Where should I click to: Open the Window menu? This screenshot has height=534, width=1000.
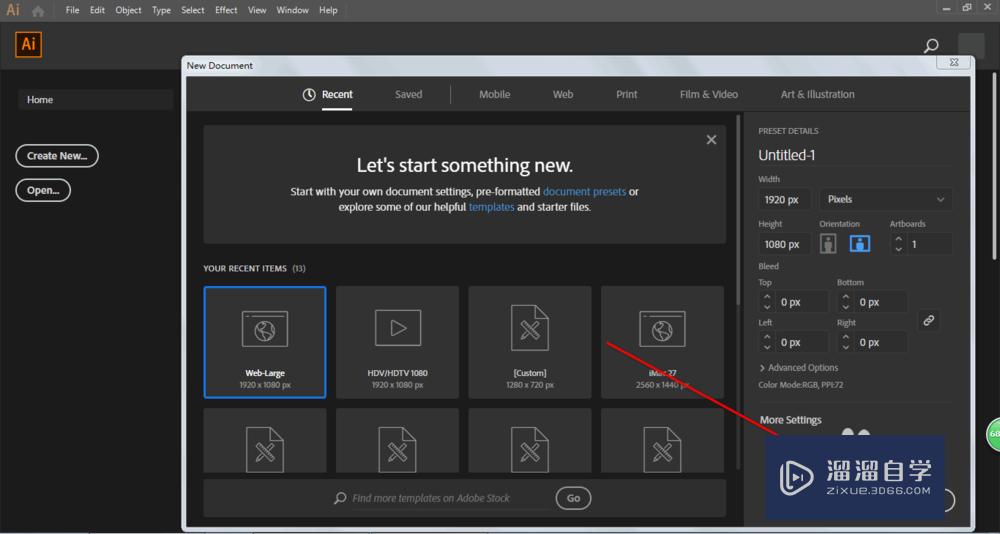click(x=293, y=10)
